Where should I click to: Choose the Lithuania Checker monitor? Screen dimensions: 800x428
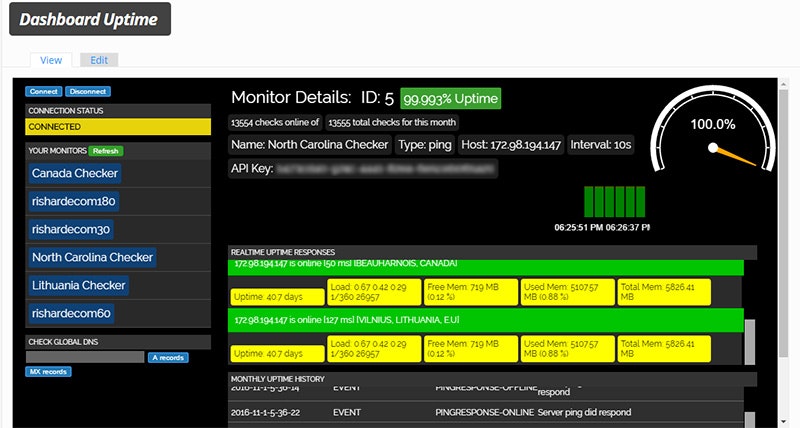79,286
